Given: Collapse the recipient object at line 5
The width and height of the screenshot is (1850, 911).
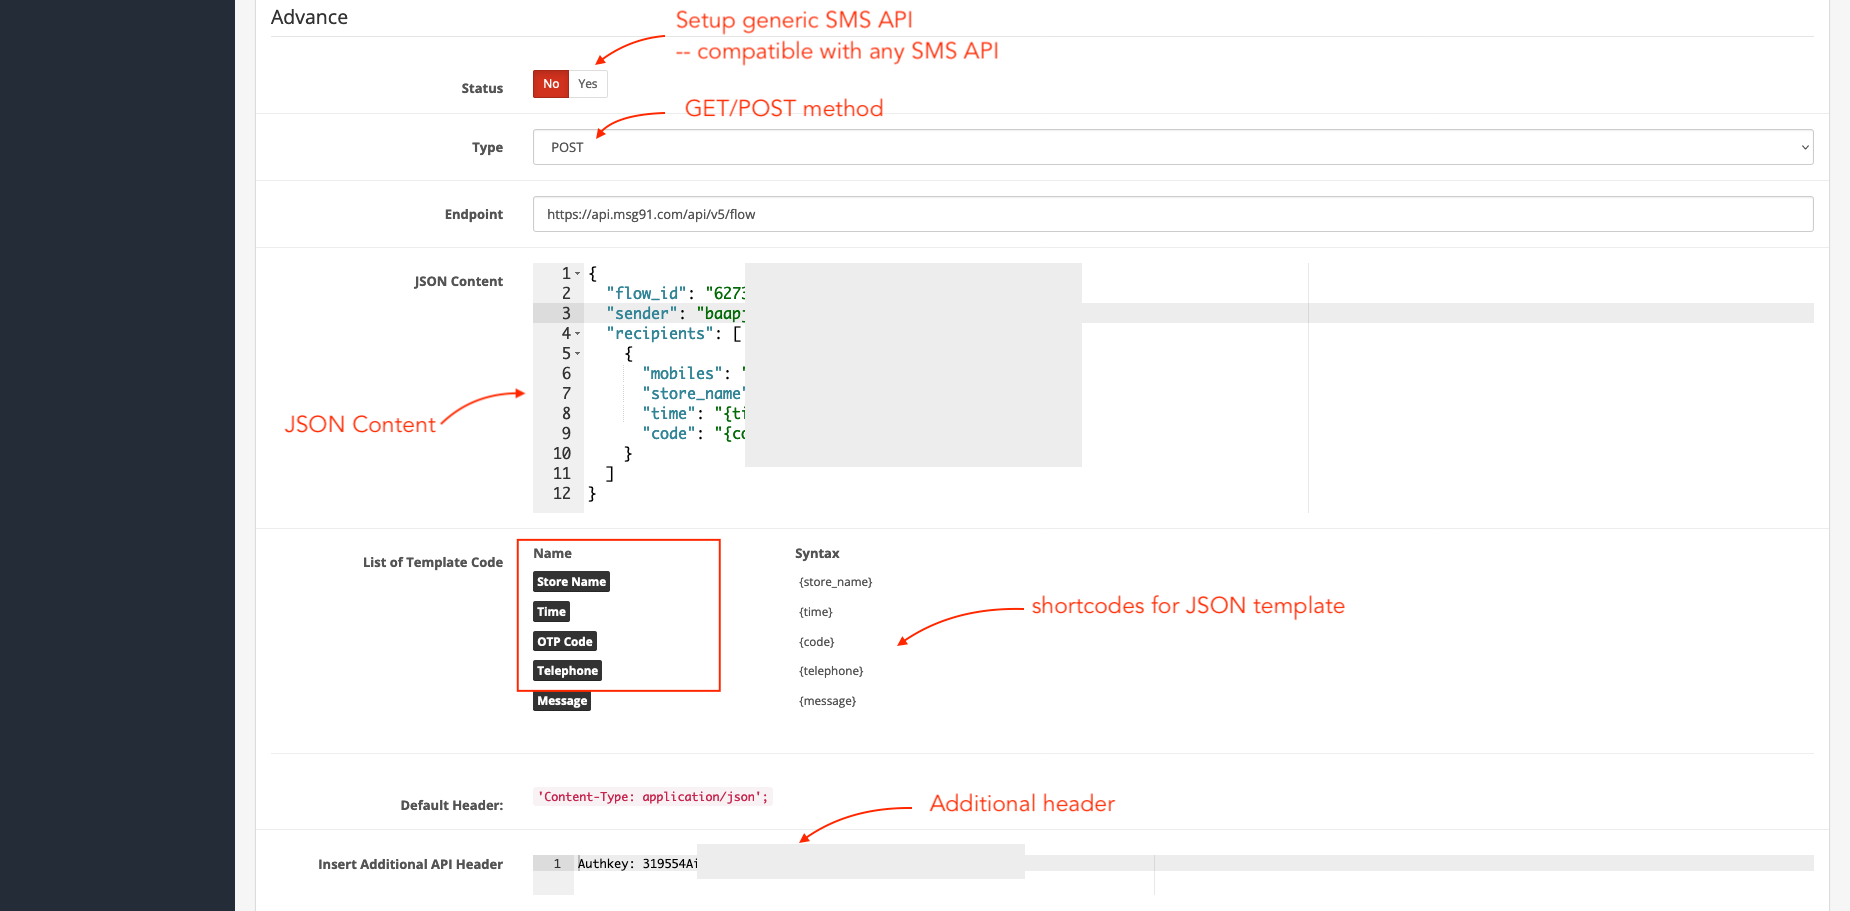Looking at the screenshot, I should tap(575, 353).
